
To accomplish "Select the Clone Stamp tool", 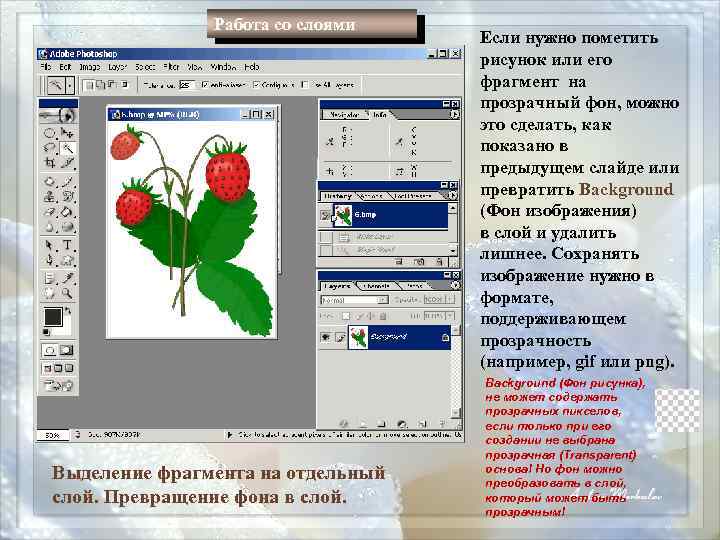I will point(49,197).
